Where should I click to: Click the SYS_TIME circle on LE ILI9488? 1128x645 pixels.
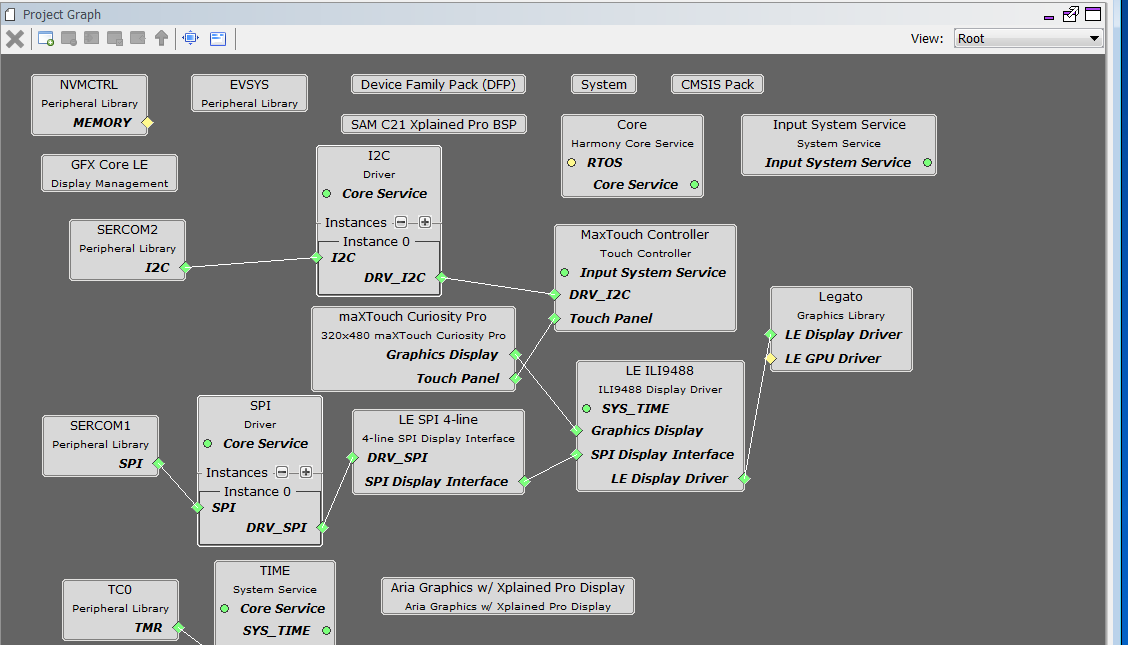click(x=587, y=408)
